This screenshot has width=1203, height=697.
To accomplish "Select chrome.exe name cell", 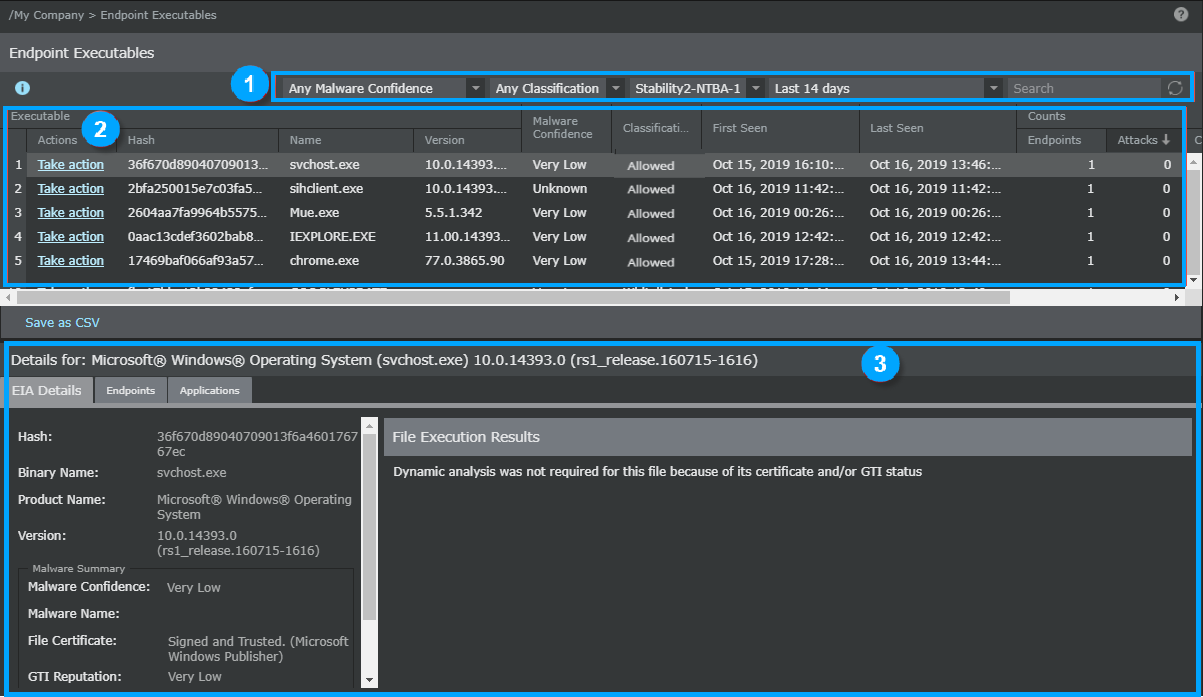I will (324, 260).
